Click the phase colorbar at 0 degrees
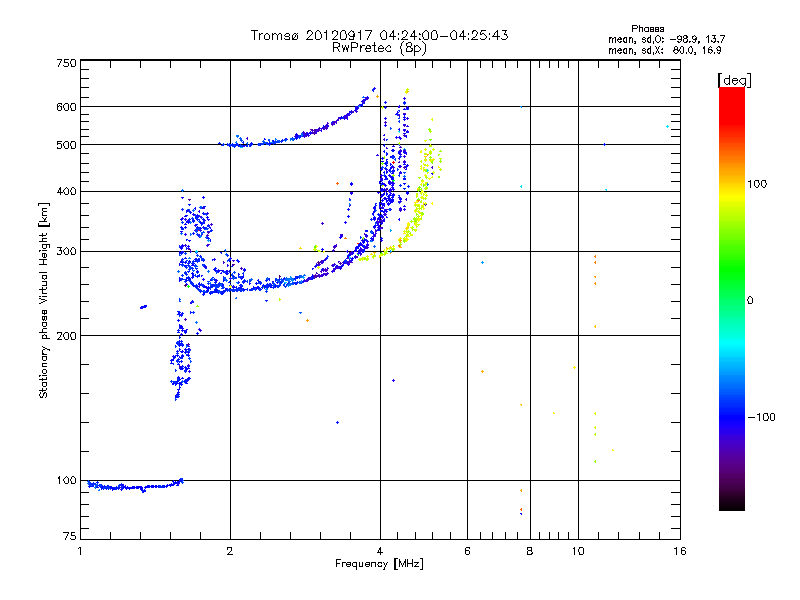The image size is (800, 600). pyautogui.click(x=732, y=301)
